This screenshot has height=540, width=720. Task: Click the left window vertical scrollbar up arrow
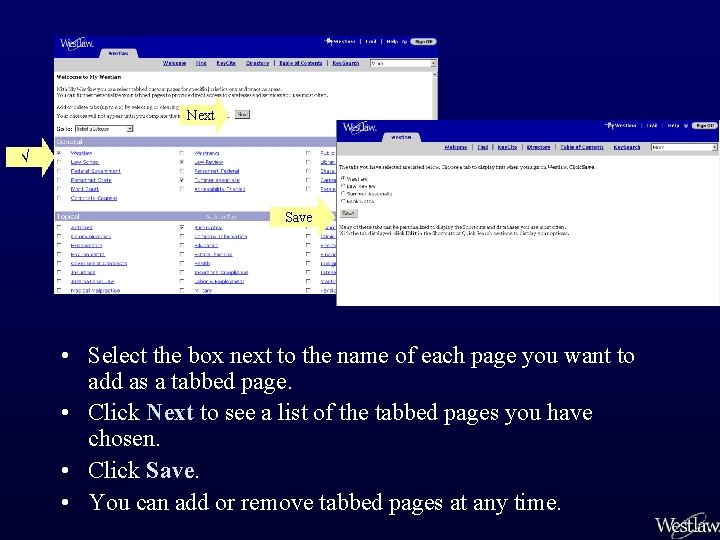click(x=435, y=74)
